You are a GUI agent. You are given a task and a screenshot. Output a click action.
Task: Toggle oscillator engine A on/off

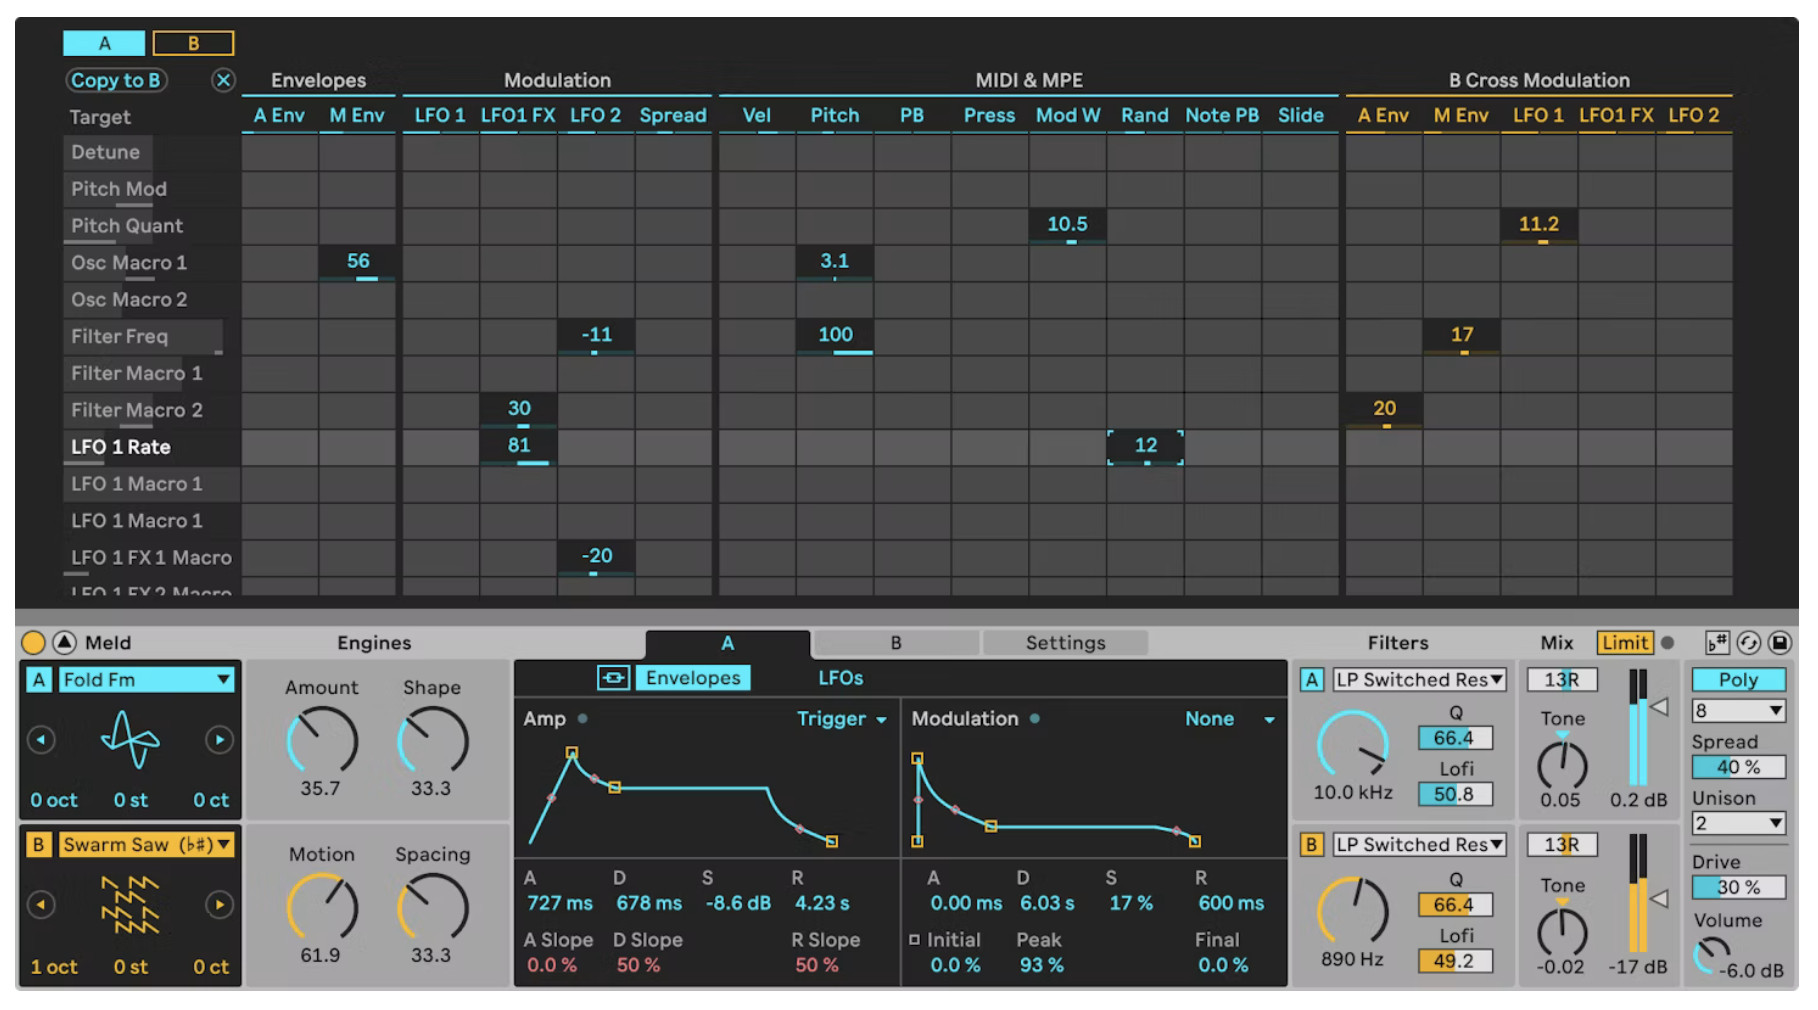tap(38, 680)
